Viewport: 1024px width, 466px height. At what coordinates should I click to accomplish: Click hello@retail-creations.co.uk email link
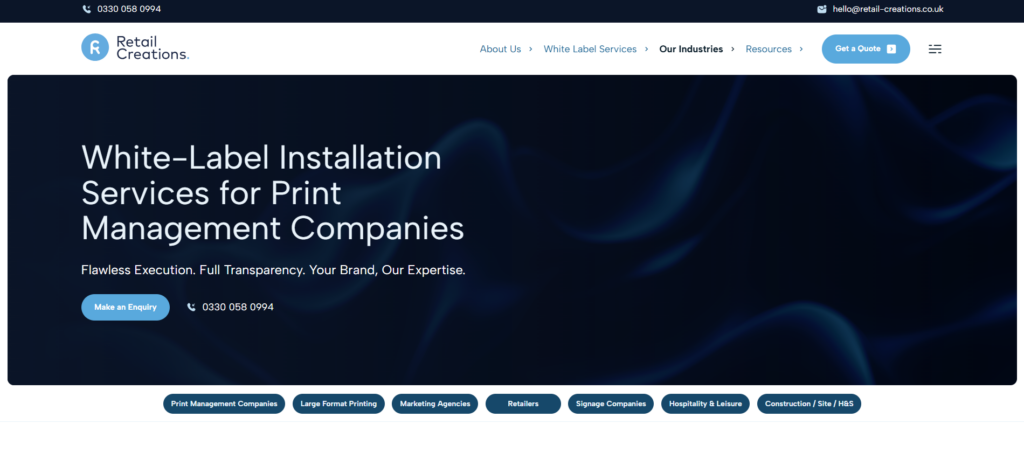click(888, 9)
